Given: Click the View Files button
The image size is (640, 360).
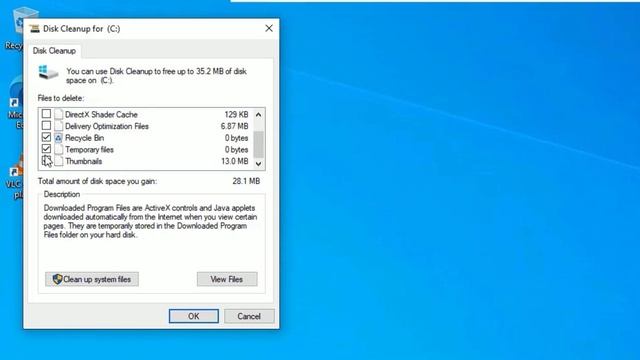Looking at the screenshot, I should pyautogui.click(x=227, y=279).
